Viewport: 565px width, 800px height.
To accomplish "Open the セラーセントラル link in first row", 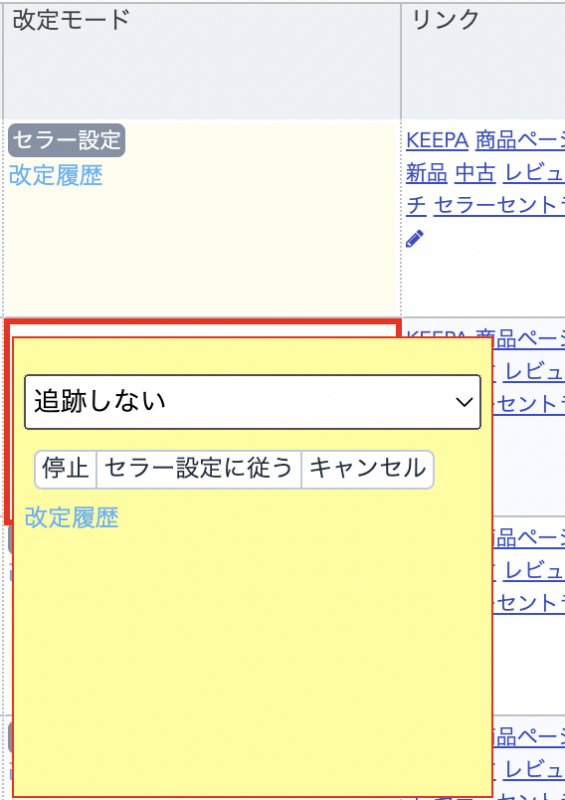I will click(499, 206).
